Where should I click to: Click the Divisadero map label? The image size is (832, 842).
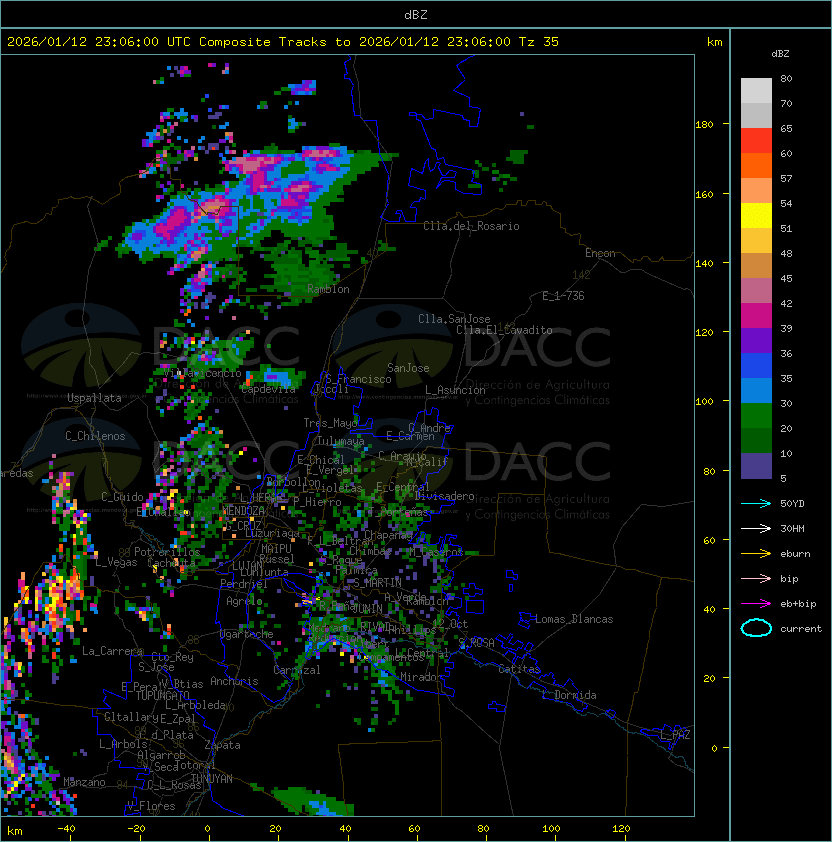tap(444, 496)
